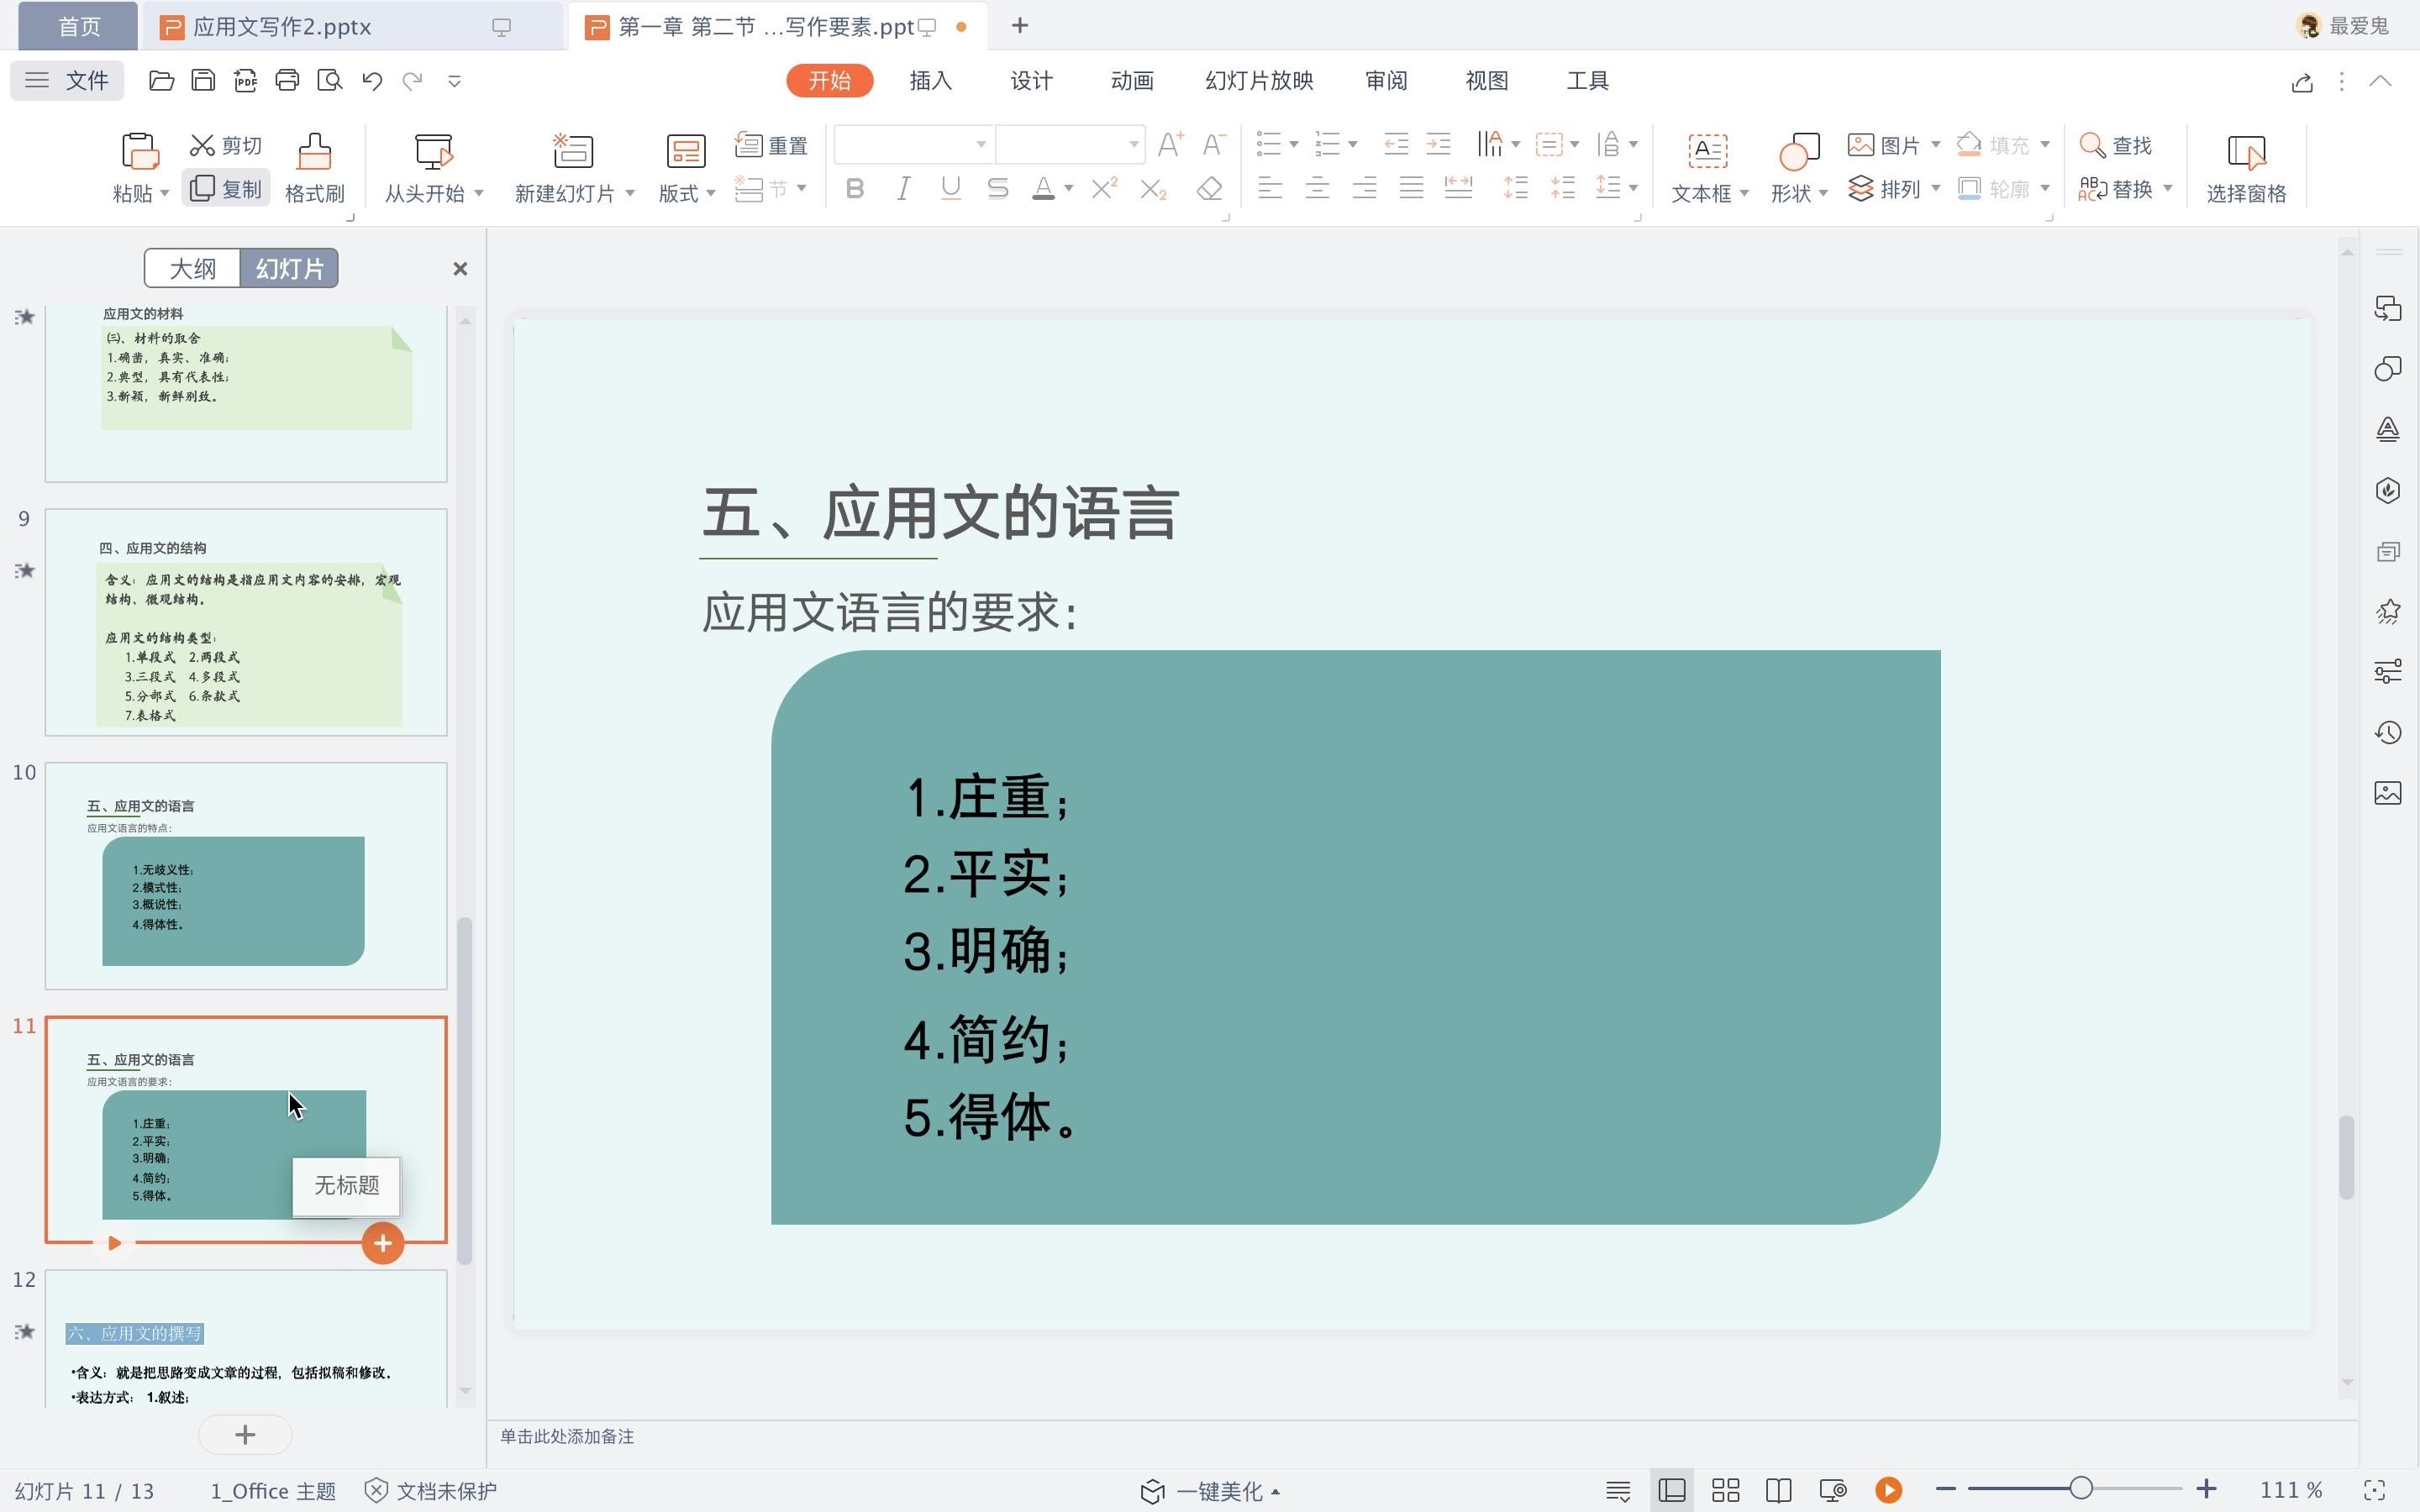2420x1512 pixels.
Task: Click 一键美化 beautify button
Action: tap(1209, 1491)
